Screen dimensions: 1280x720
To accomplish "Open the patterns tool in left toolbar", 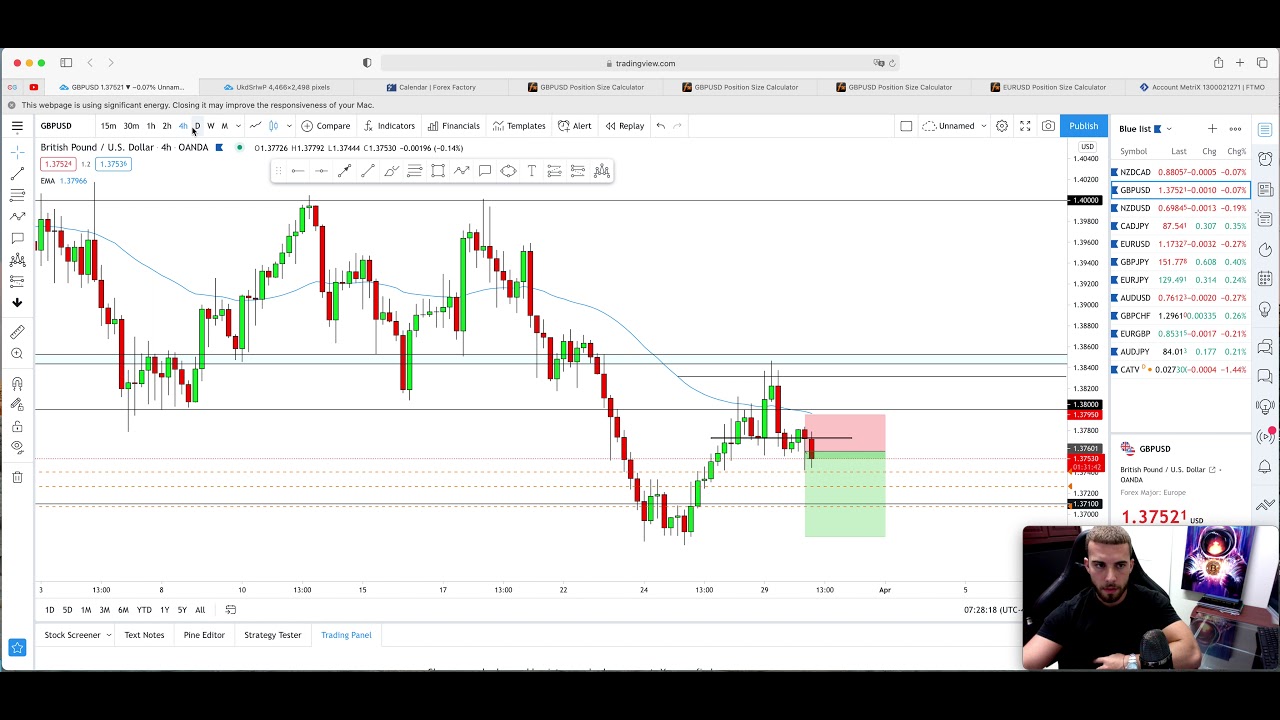I will [17, 260].
